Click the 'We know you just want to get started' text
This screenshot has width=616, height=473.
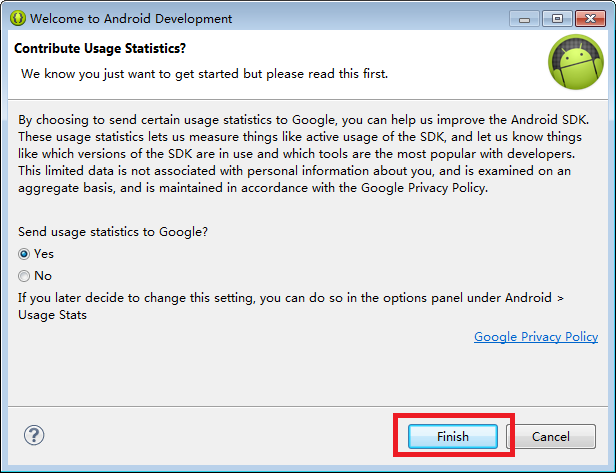pos(205,74)
